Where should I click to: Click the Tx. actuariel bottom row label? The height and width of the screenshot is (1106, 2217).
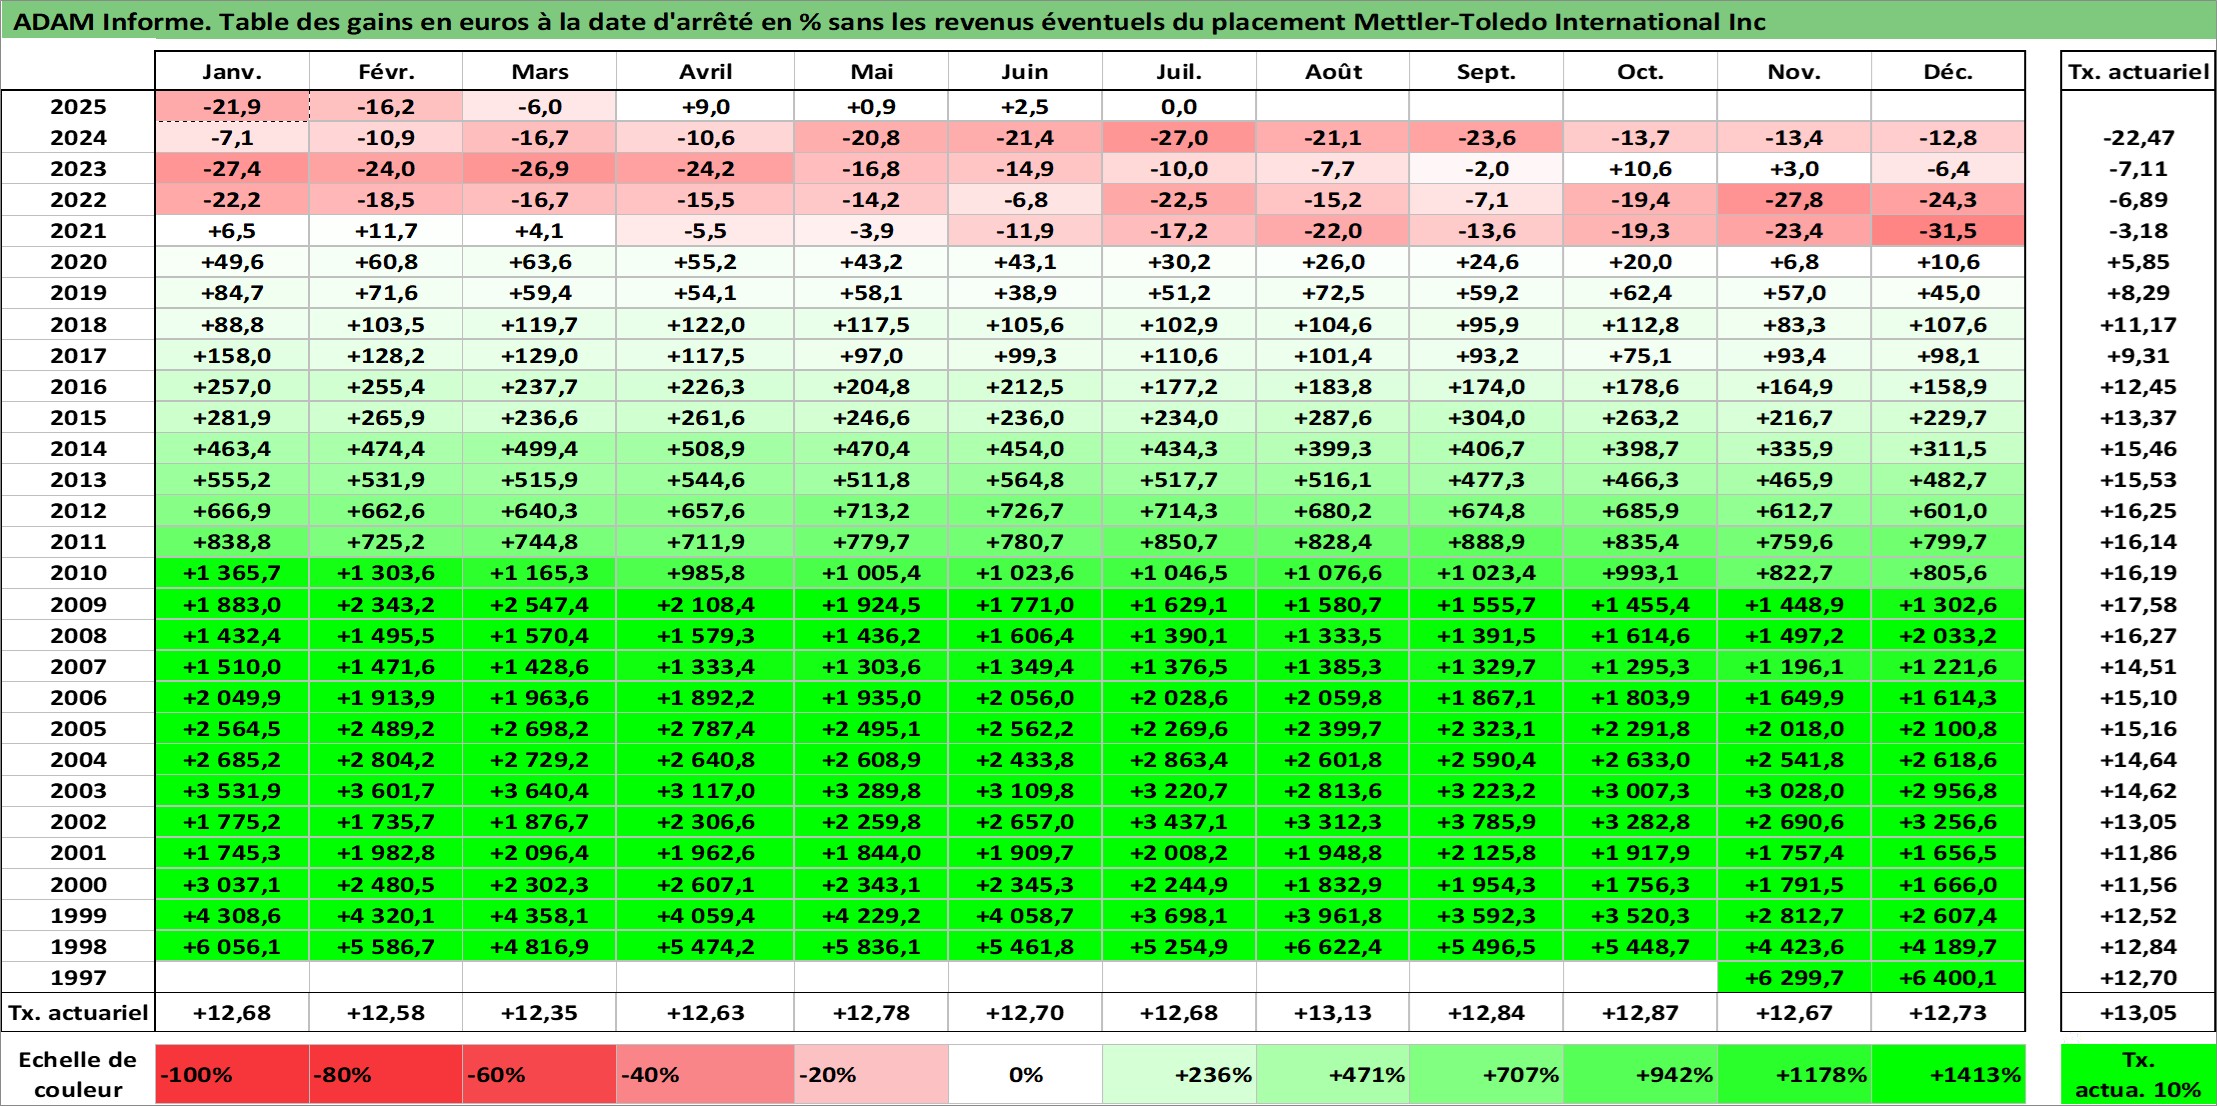point(78,1012)
